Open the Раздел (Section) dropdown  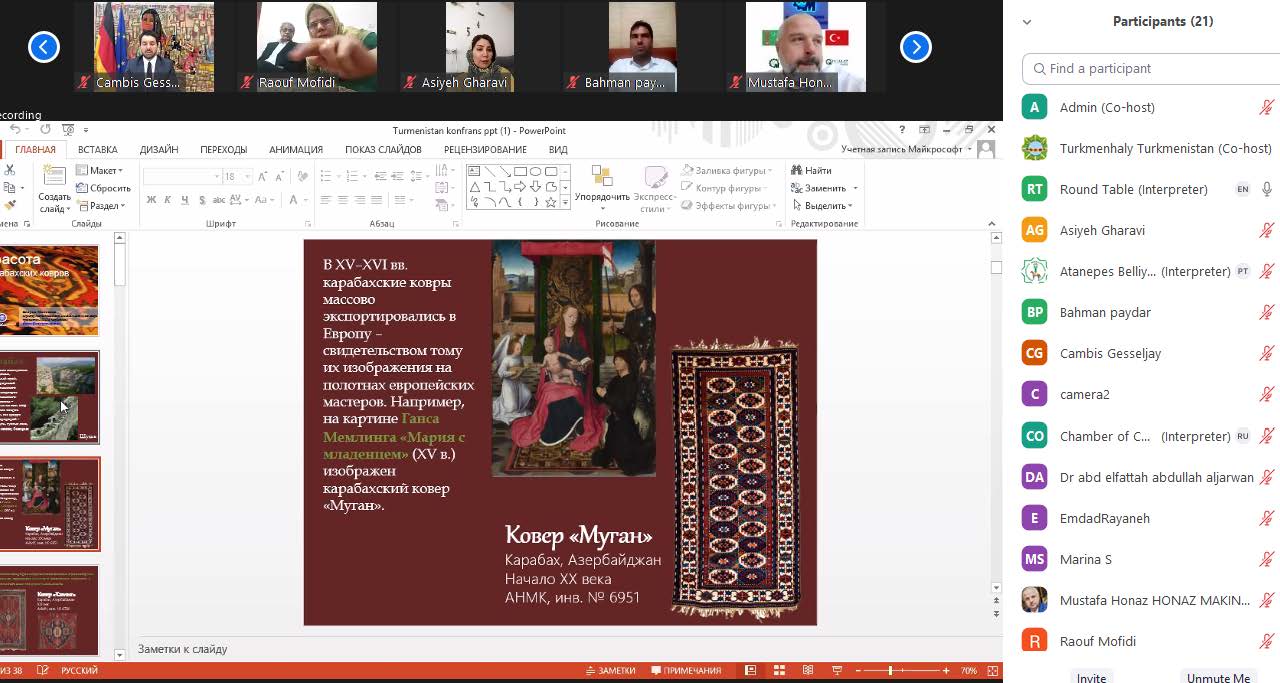click(102, 206)
